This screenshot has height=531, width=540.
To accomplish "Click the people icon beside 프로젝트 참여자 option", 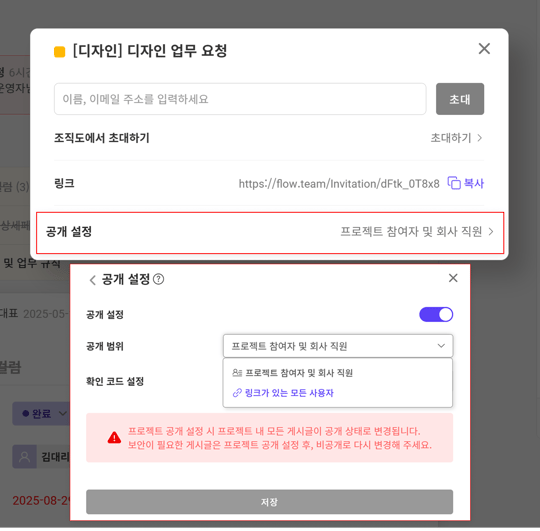I will point(237,373).
